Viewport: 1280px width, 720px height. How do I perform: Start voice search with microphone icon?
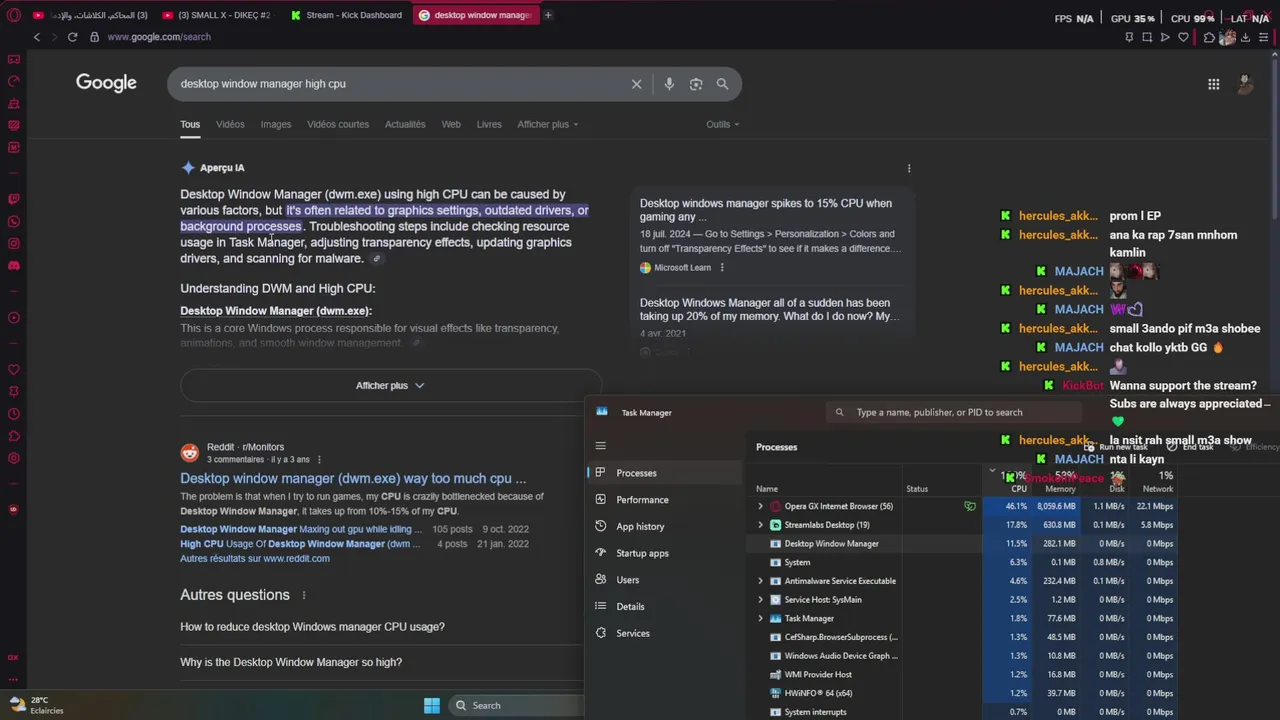pyautogui.click(x=669, y=84)
